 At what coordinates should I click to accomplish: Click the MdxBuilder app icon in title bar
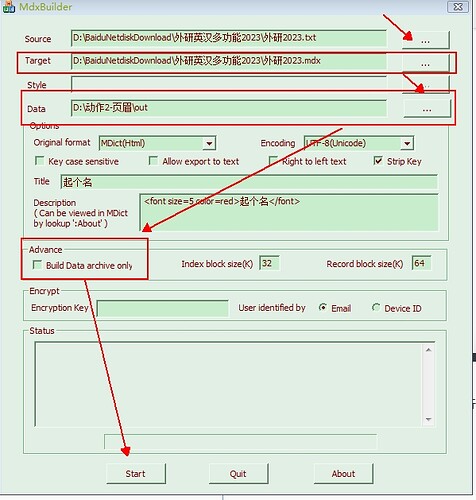coord(9,6)
